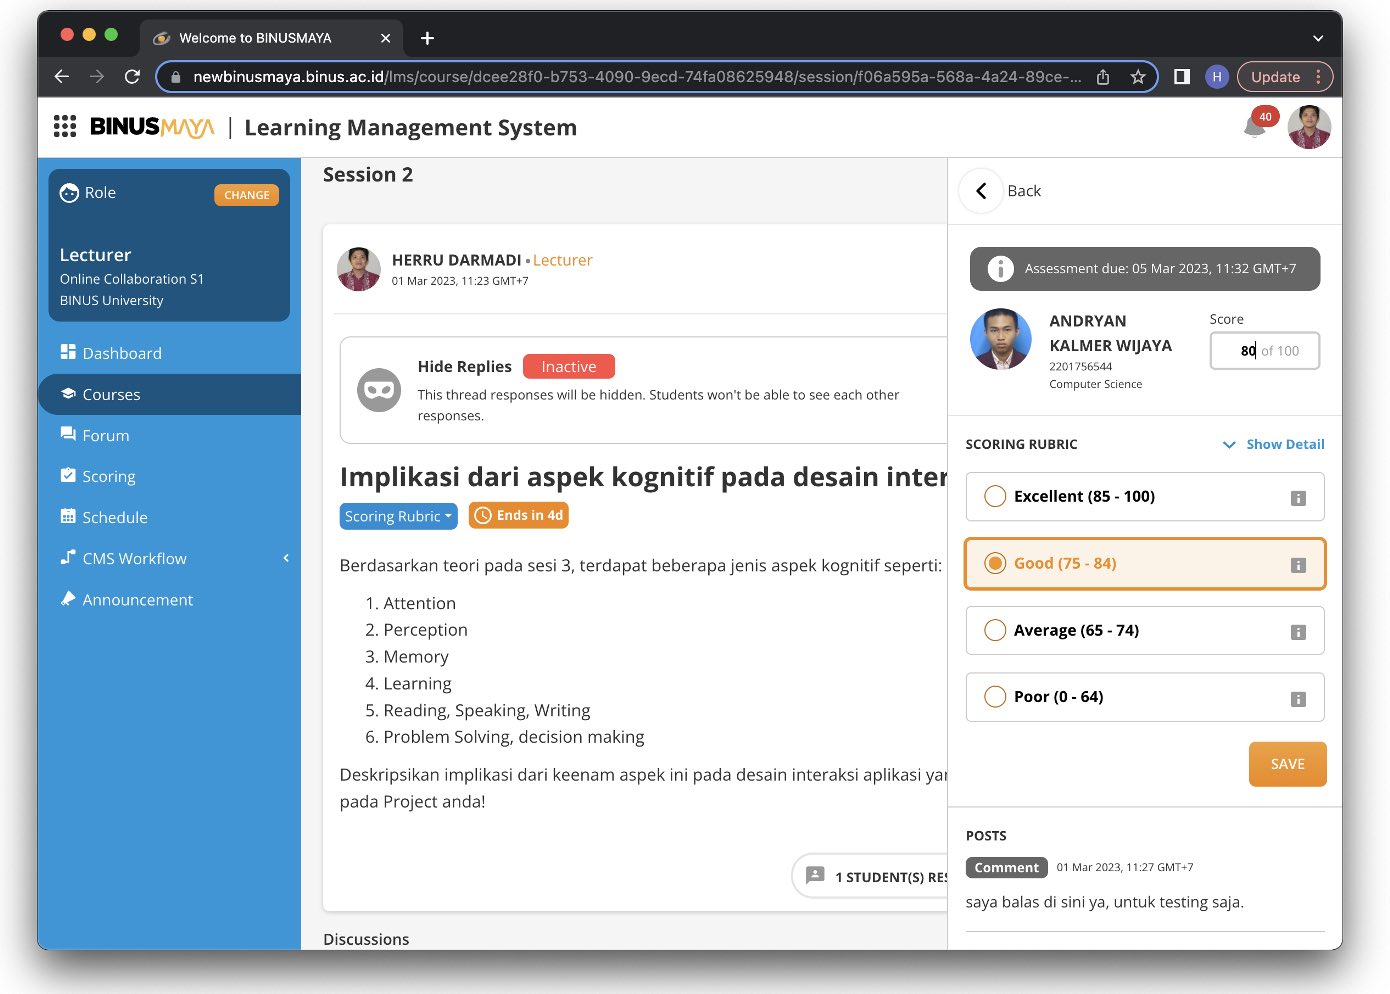Open the Scoring section
The width and height of the screenshot is (1390, 994).
tap(108, 476)
